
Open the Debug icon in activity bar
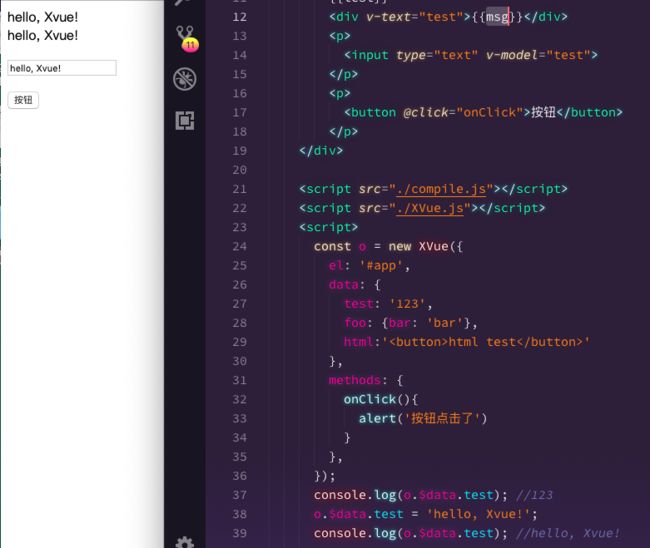click(x=184, y=79)
